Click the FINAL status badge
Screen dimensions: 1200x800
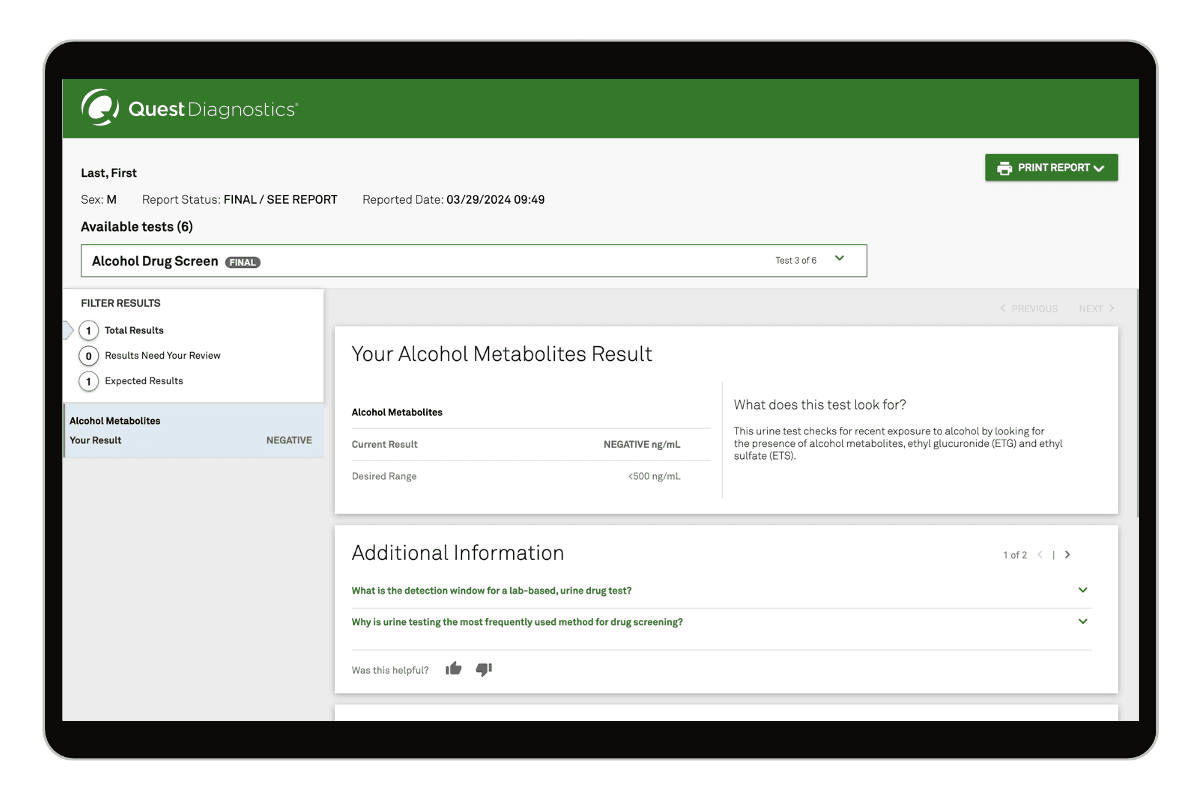(242, 261)
